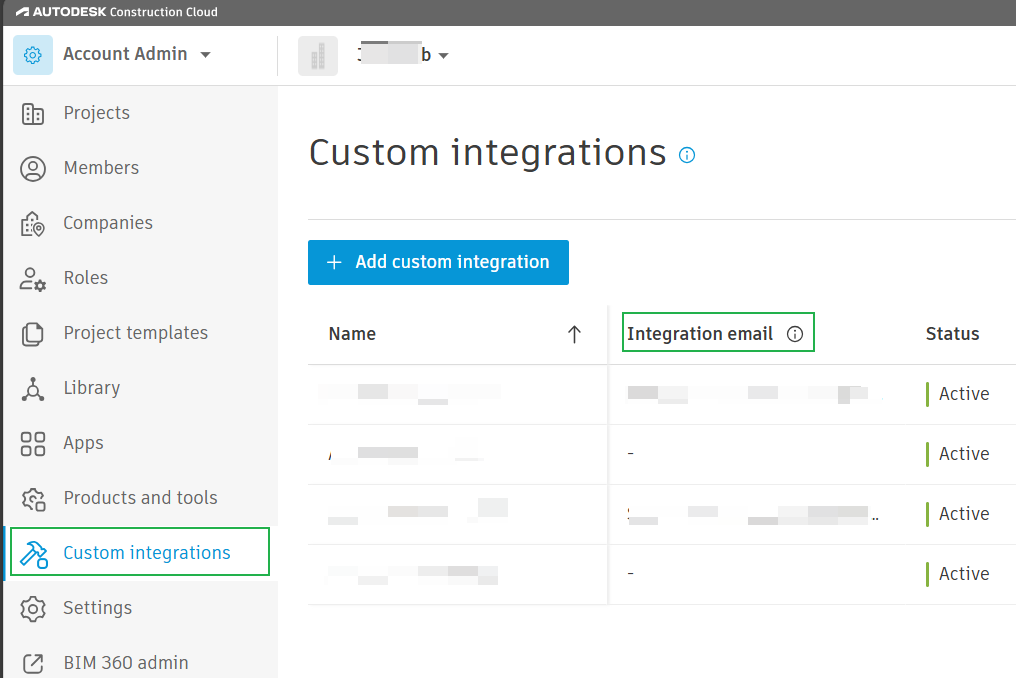The width and height of the screenshot is (1016, 678).
Task: Sort by Name using the arrow
Action: [574, 335]
